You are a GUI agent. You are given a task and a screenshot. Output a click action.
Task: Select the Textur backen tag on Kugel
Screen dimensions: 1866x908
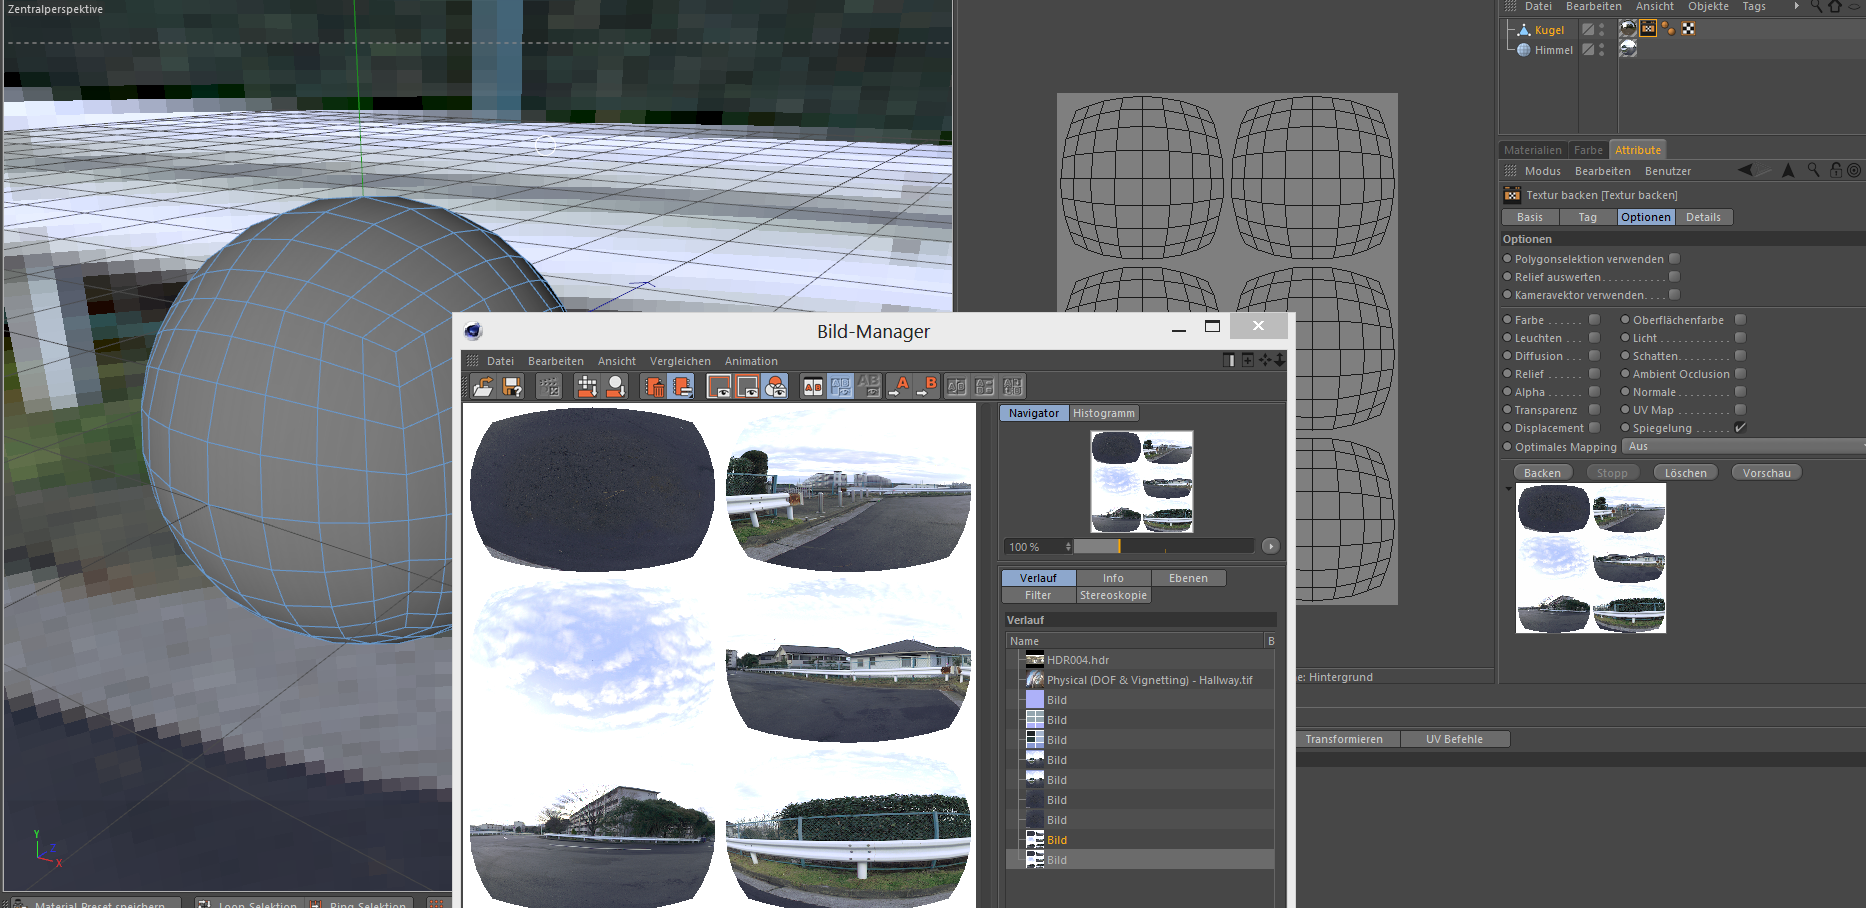(1648, 29)
